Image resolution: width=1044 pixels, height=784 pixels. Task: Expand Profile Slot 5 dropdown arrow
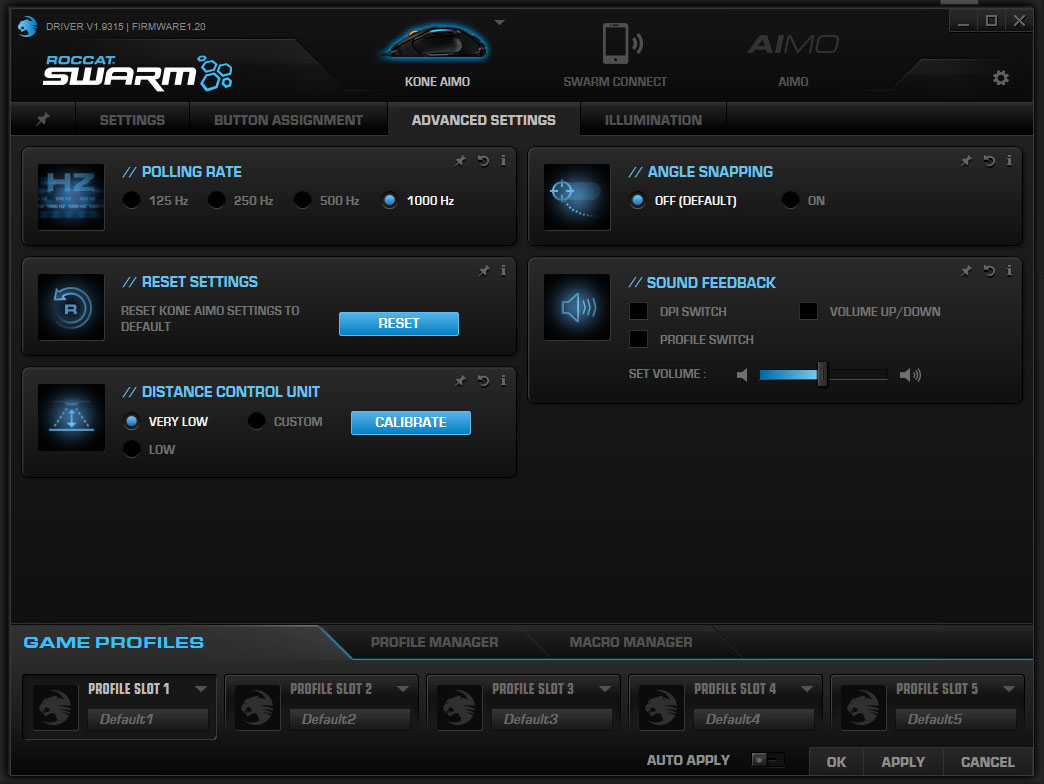1009,689
